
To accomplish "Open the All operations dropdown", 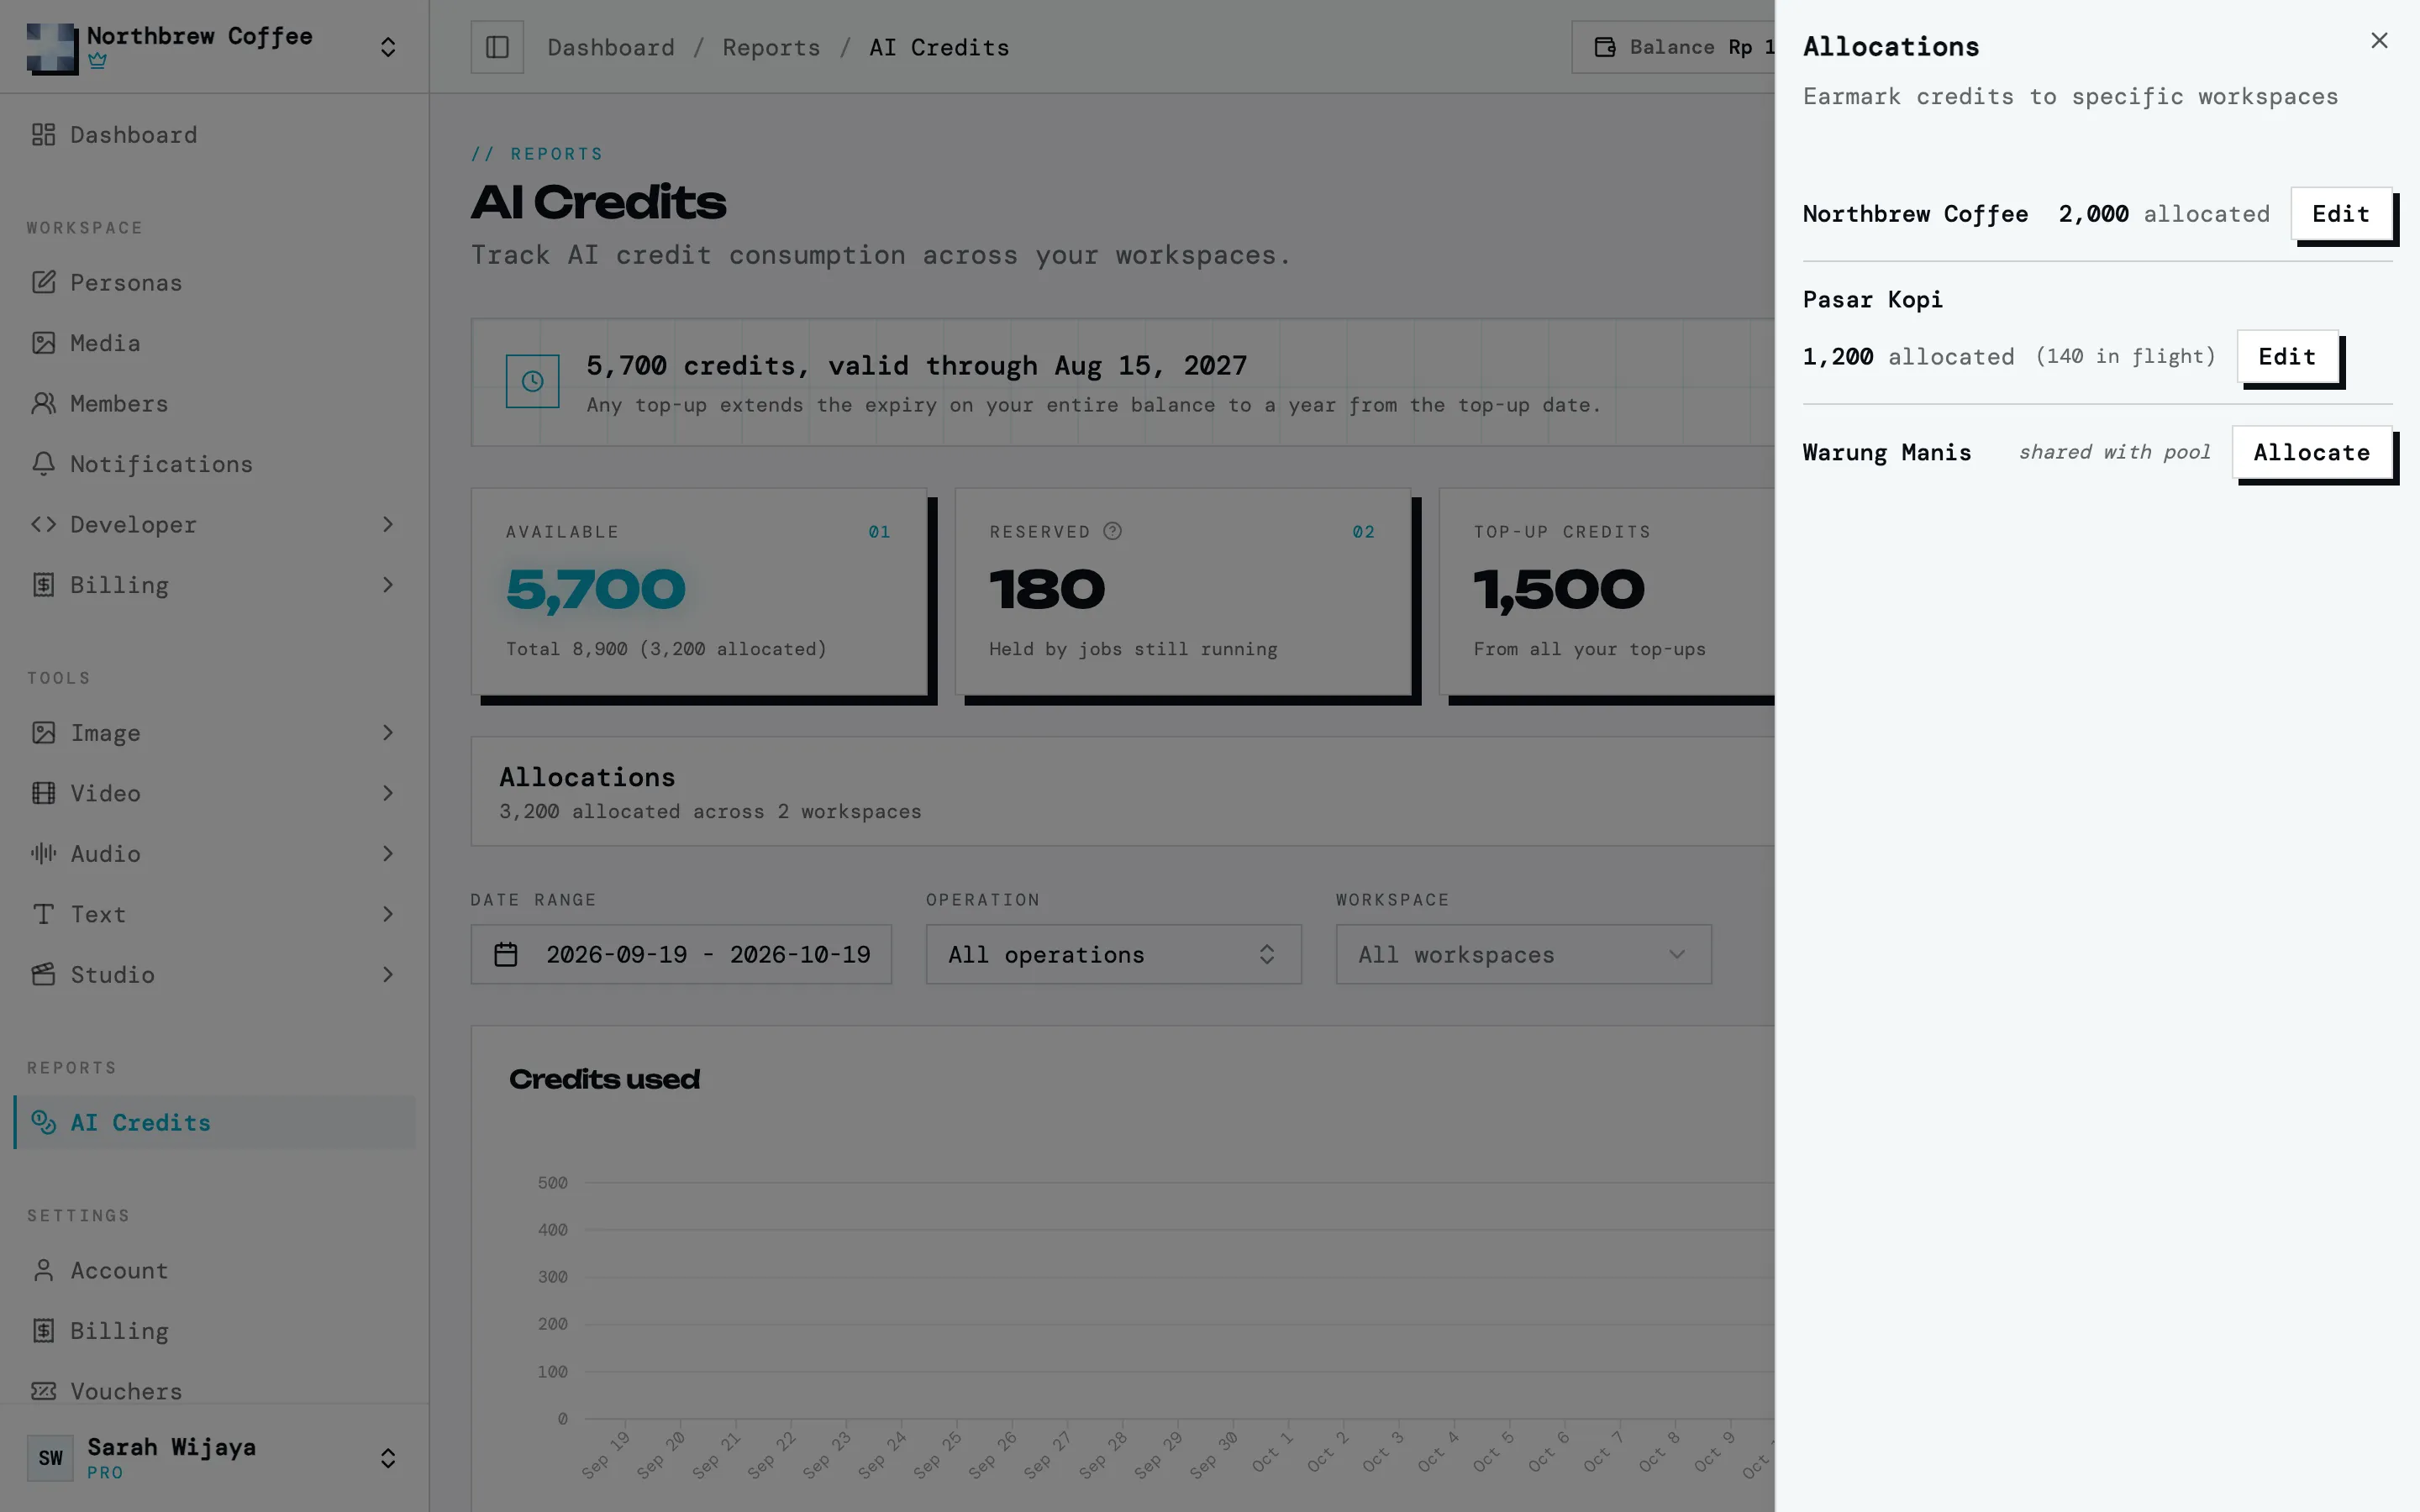I will click(x=1113, y=954).
